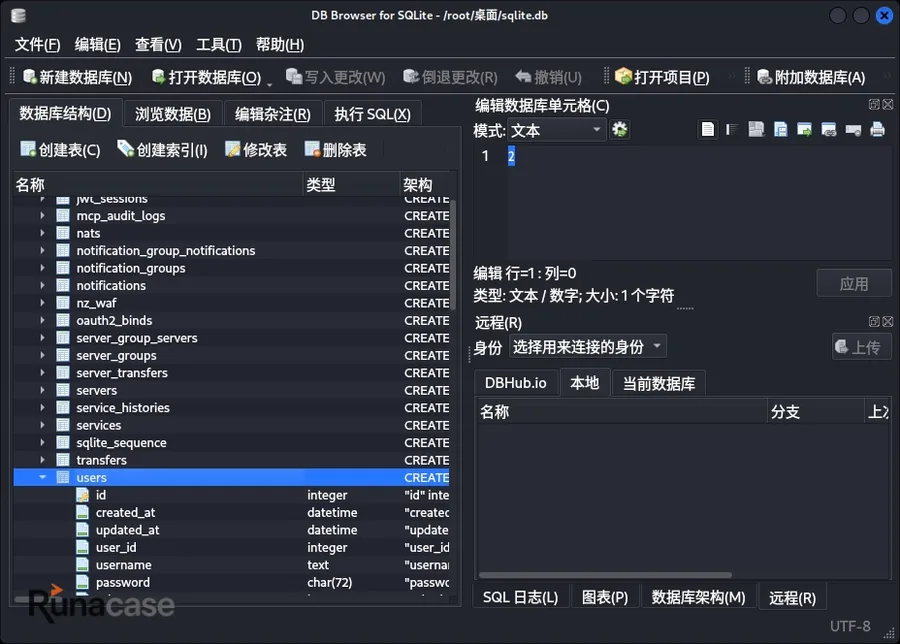Viewport: 900px width, 644px height.
Task: Open the File menu 文件(F)
Action: [37, 45]
